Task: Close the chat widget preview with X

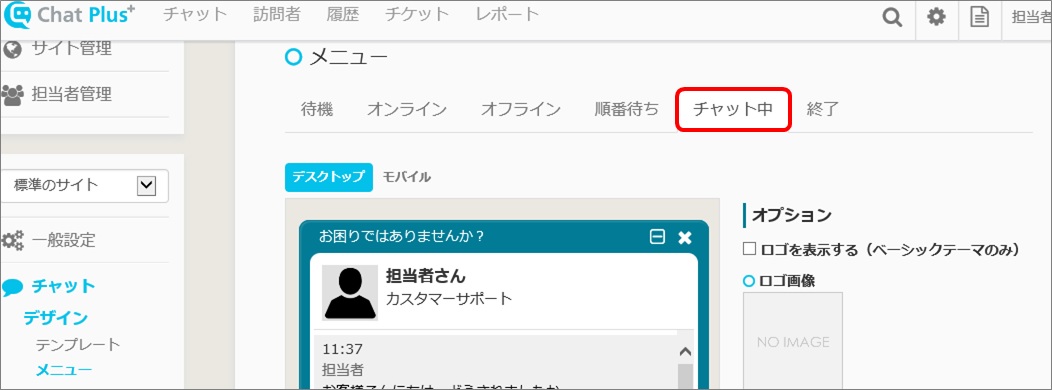Action: point(684,237)
